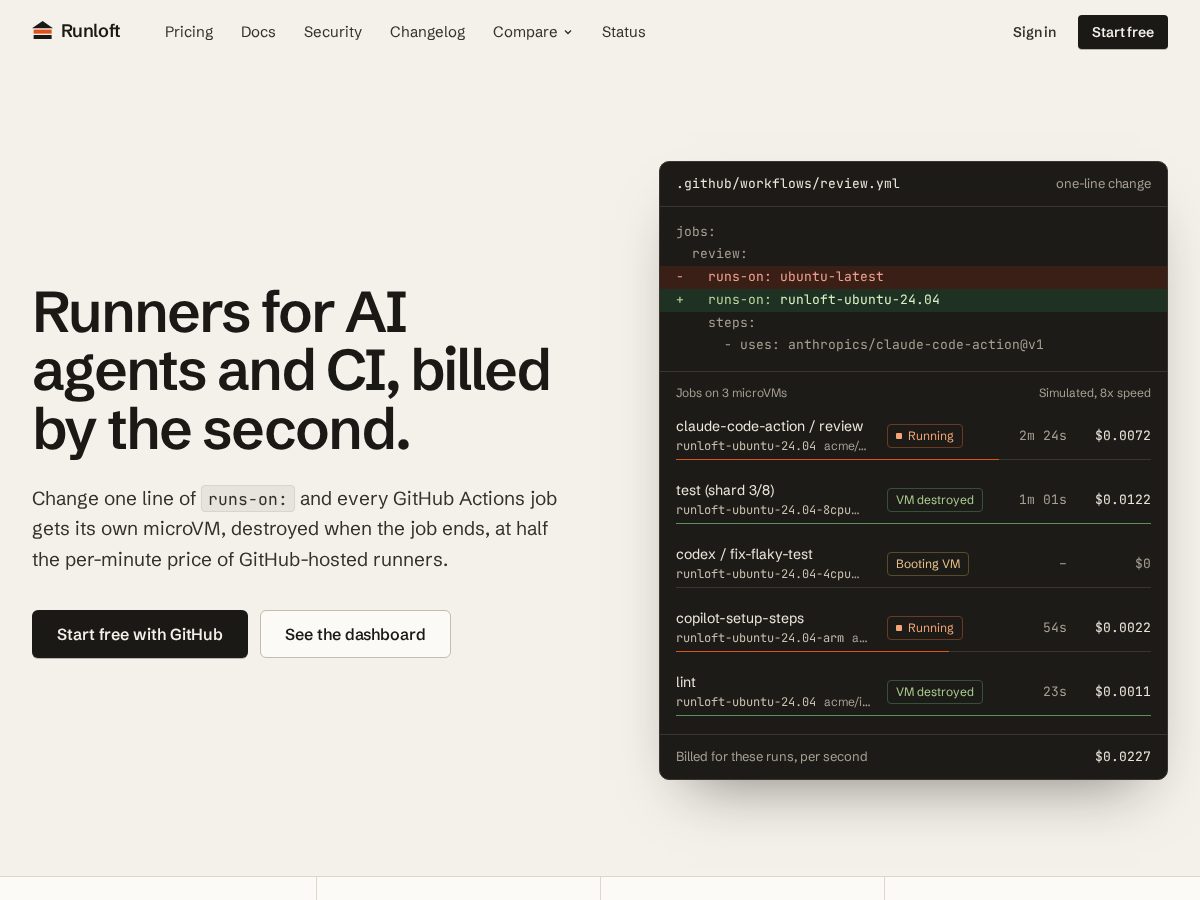Click Start free with GitHub

pyautogui.click(x=140, y=634)
